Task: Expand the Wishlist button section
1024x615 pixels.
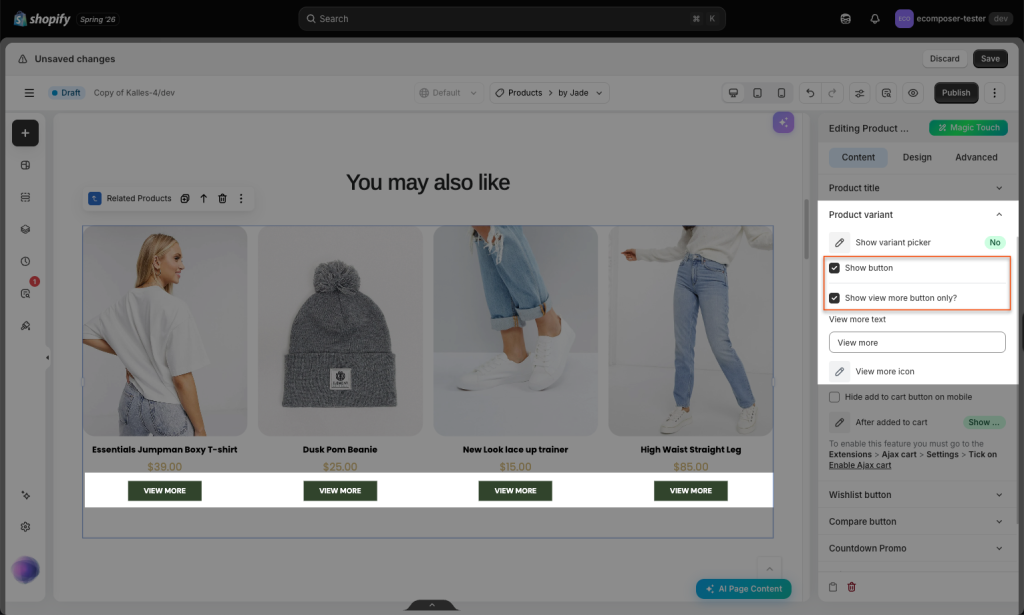Action: click(915, 495)
